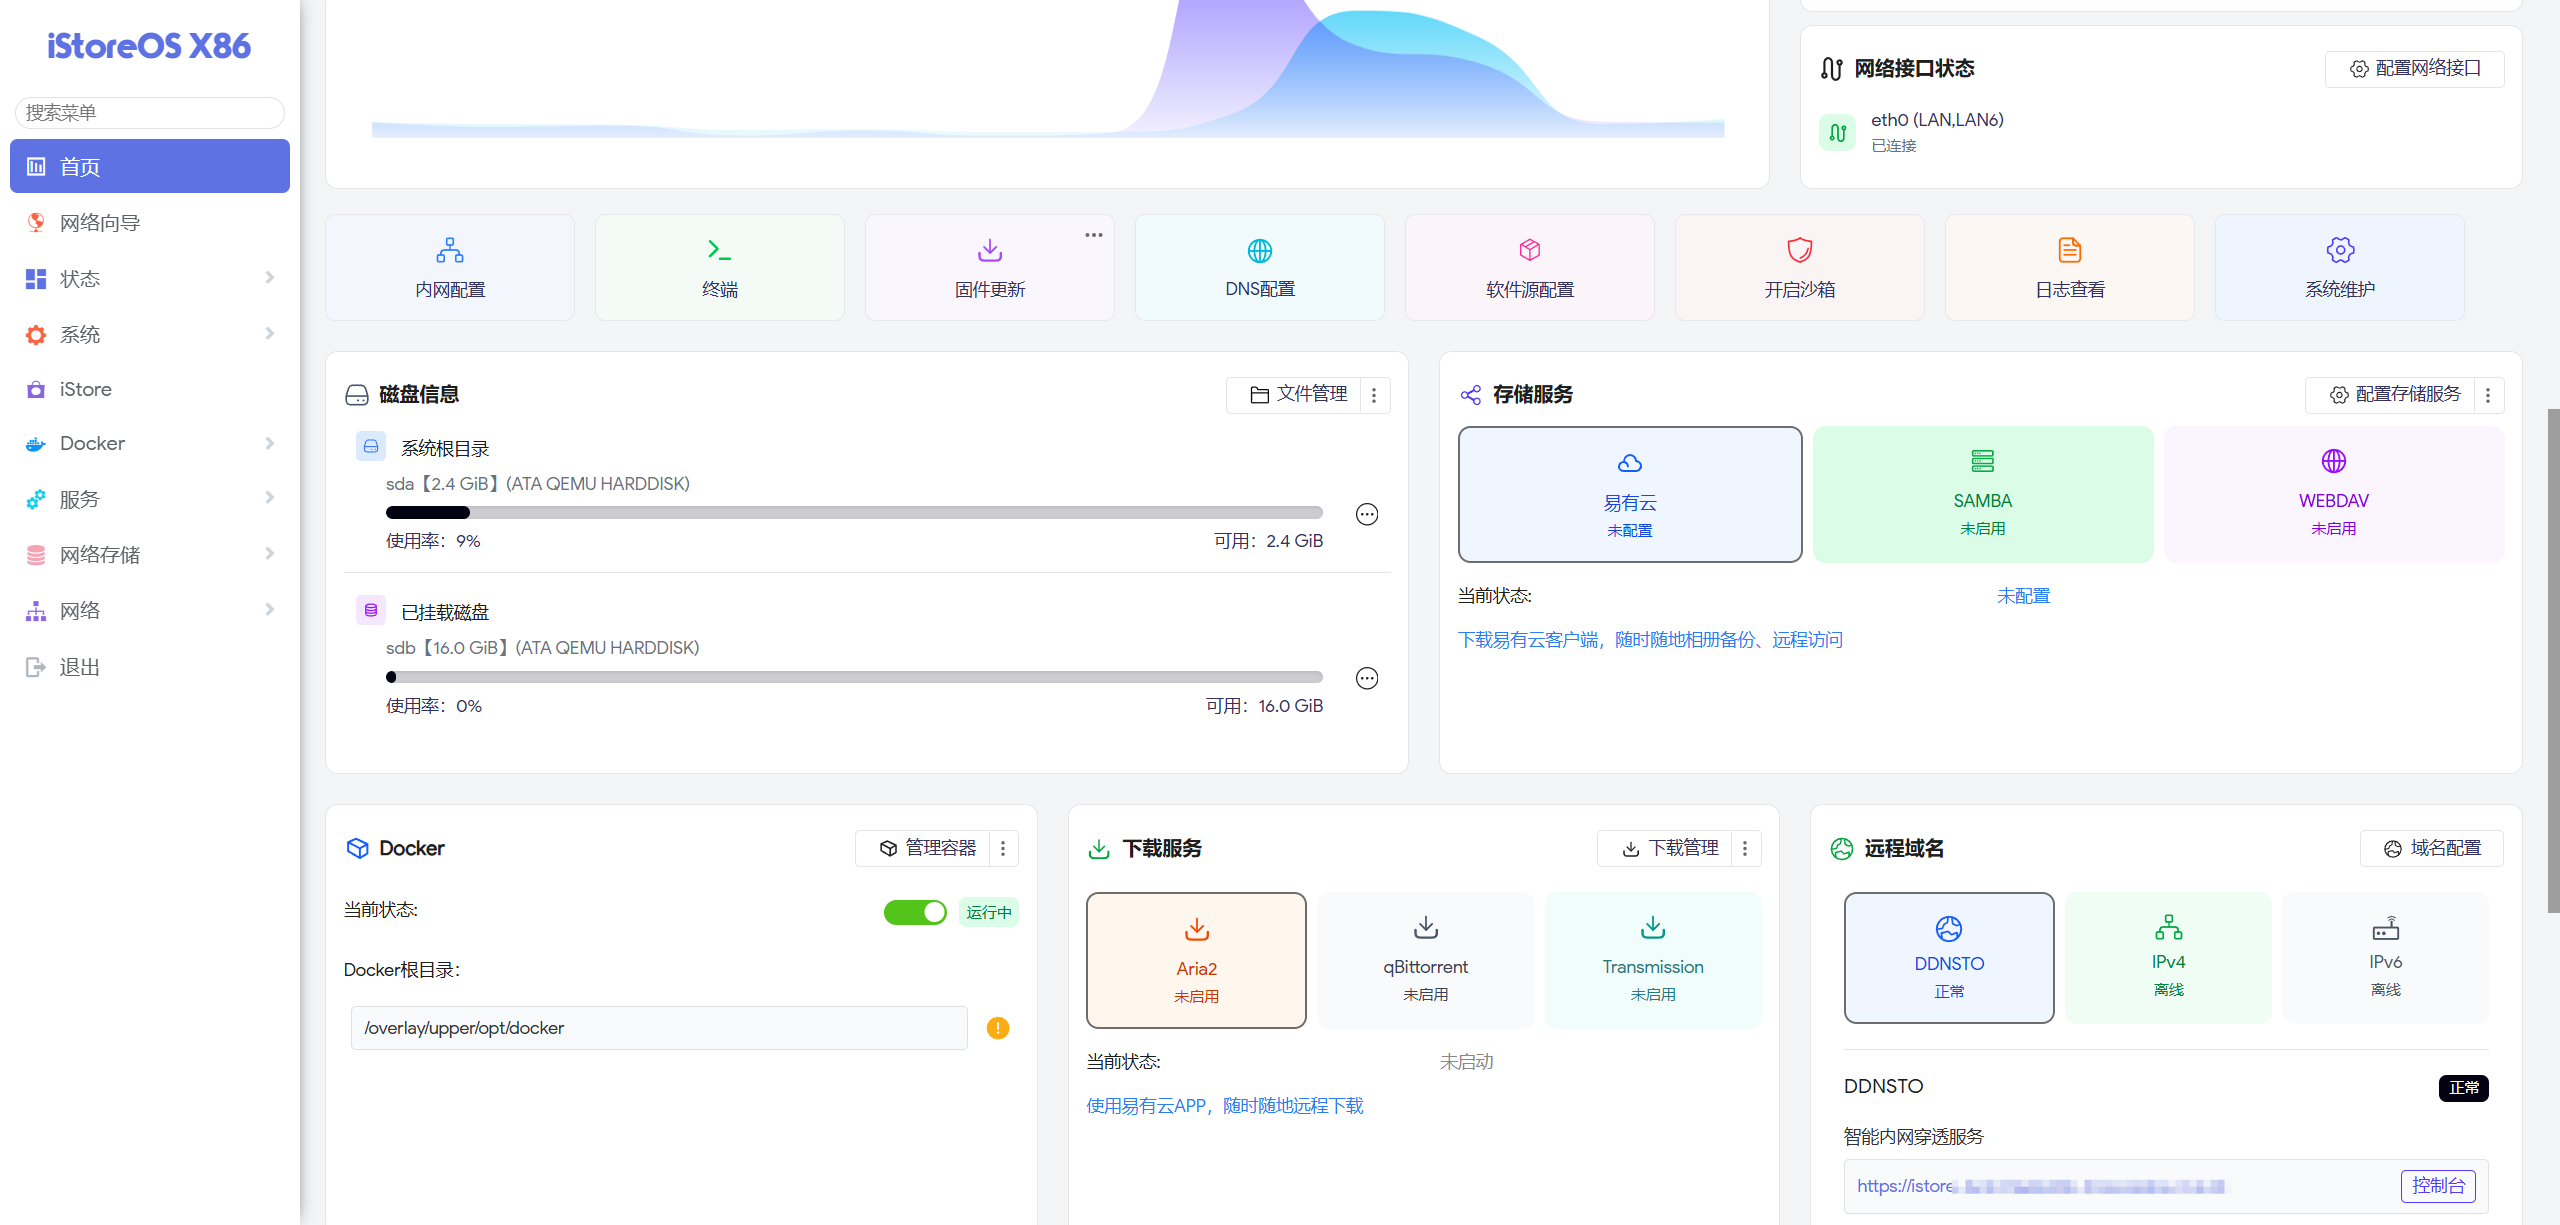The height and width of the screenshot is (1225, 2560).
Task: Toggle the Docker running status switch
Action: click(914, 912)
